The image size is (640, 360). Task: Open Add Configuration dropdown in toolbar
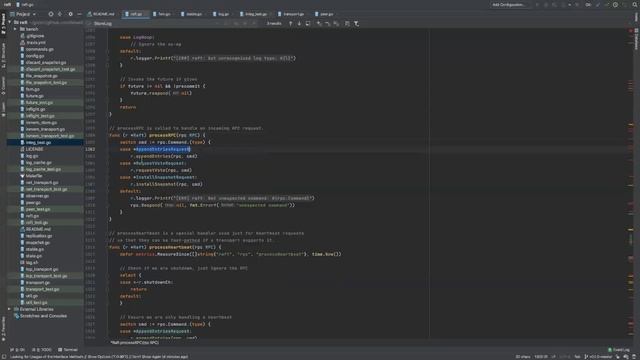coord(509,5)
